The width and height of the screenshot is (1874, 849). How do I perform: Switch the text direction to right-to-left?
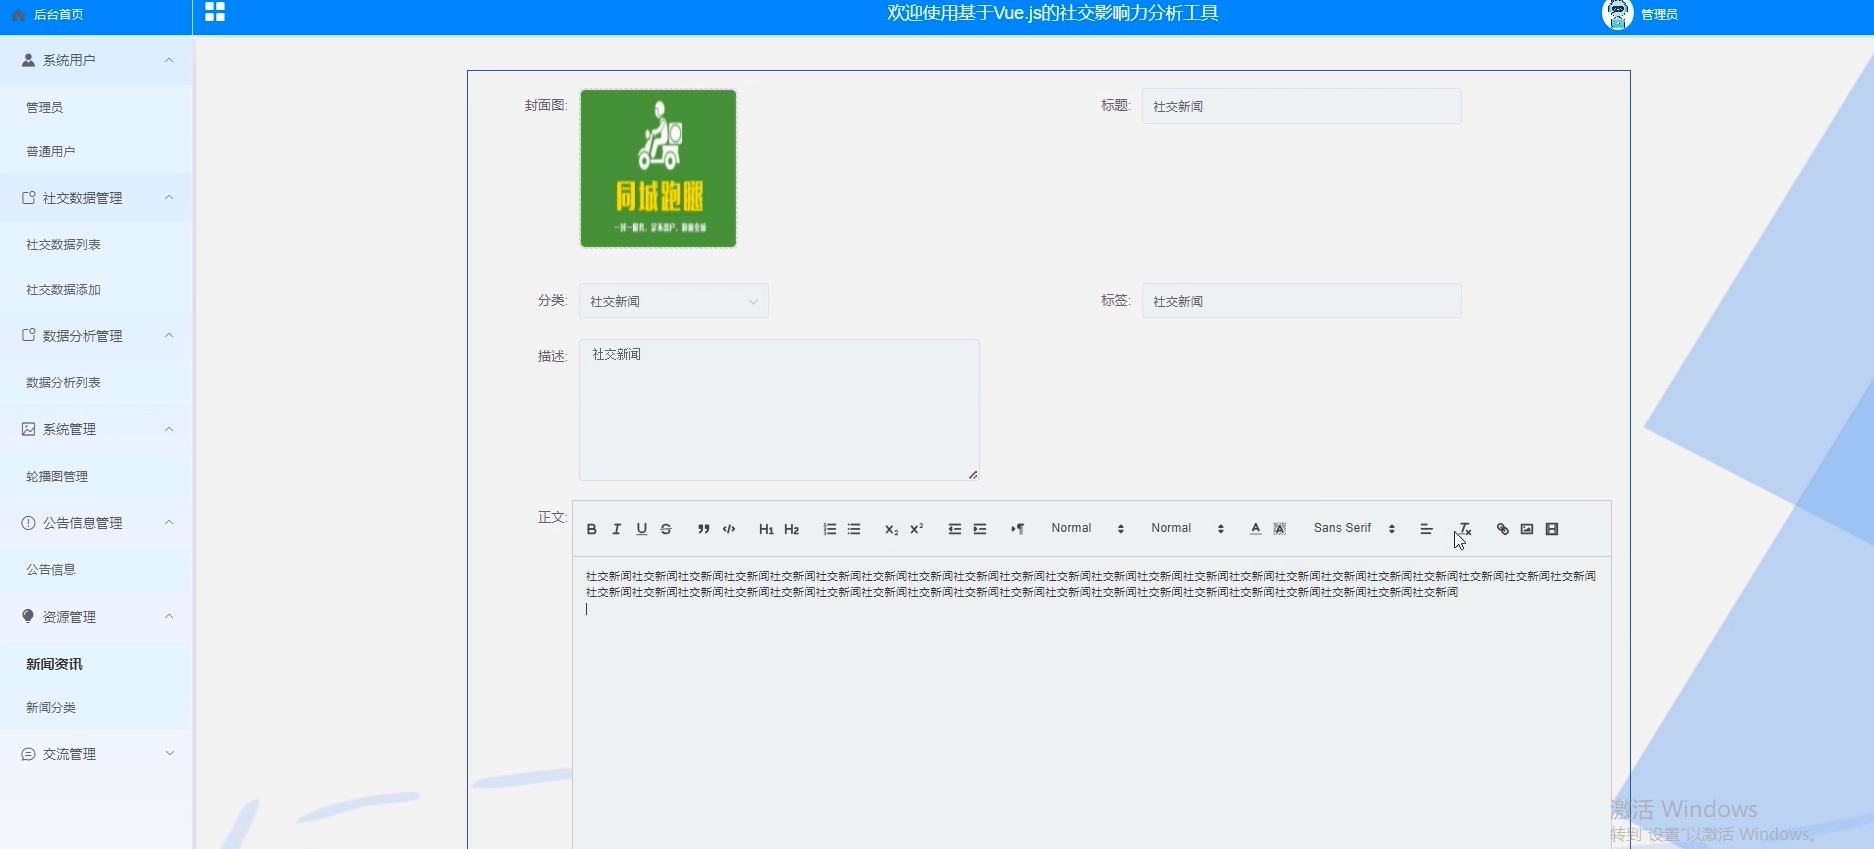point(1017,529)
